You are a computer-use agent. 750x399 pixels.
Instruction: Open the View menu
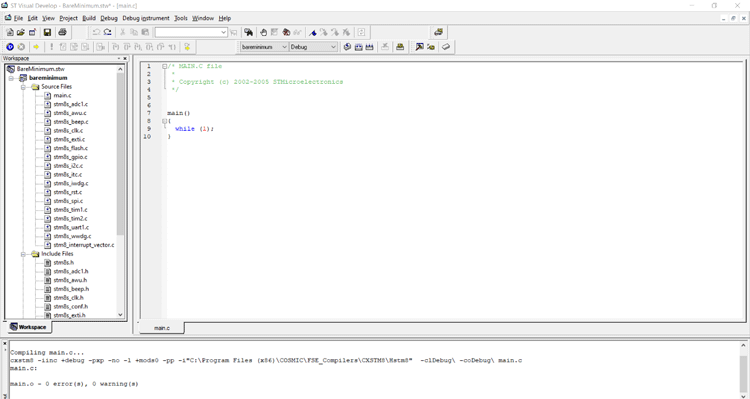(x=48, y=18)
